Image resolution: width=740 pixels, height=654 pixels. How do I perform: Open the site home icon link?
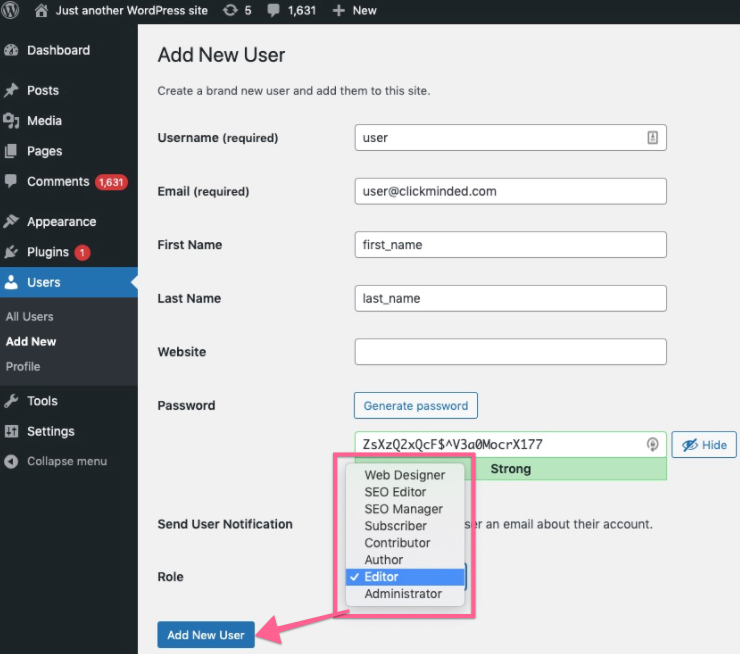tap(41, 10)
